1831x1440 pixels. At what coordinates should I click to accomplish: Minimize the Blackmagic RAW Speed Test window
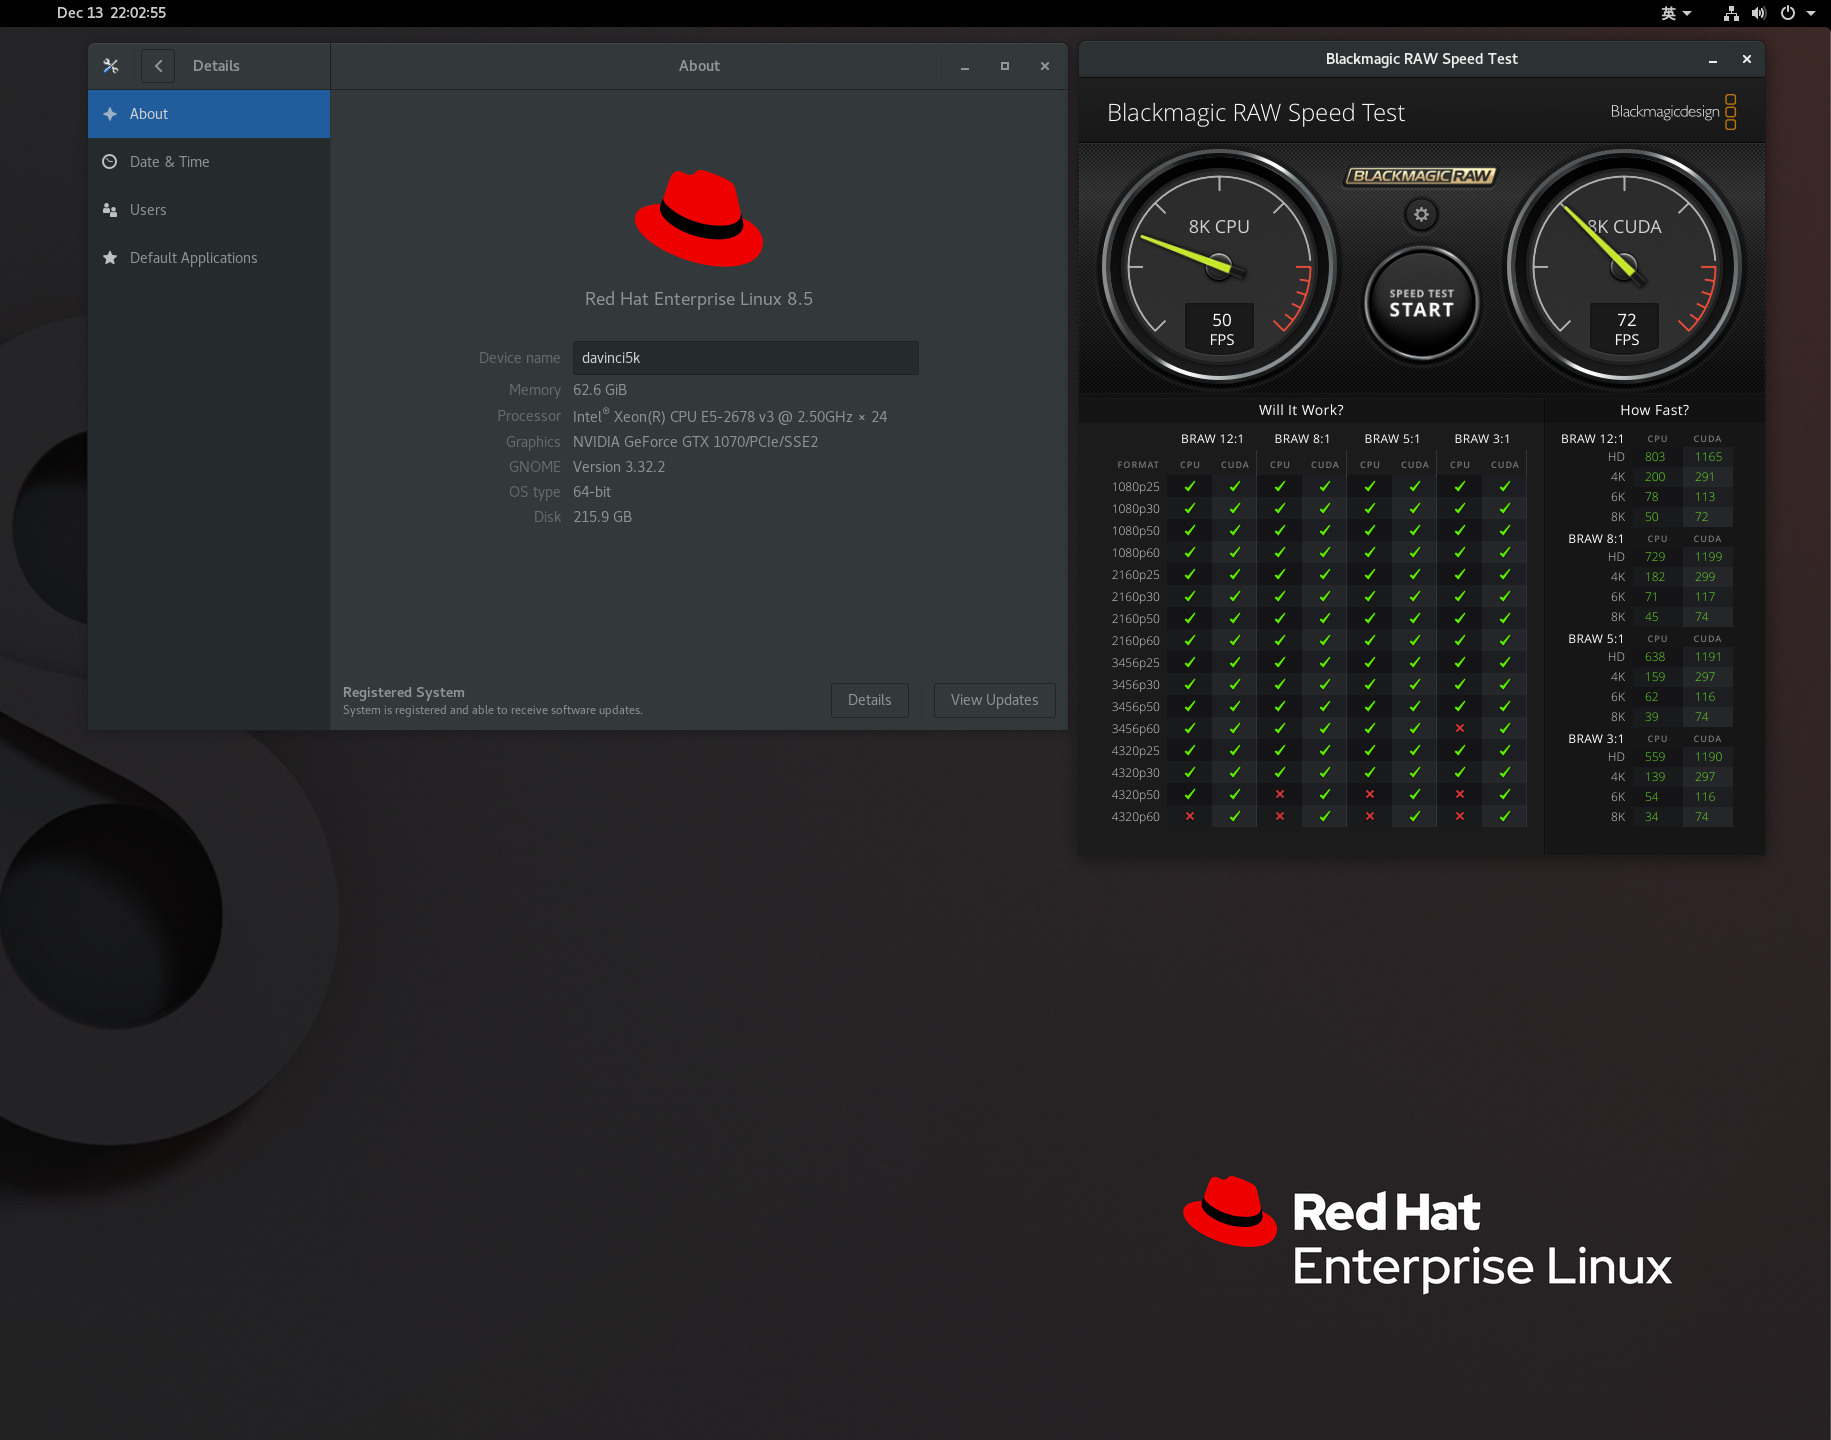click(1713, 60)
